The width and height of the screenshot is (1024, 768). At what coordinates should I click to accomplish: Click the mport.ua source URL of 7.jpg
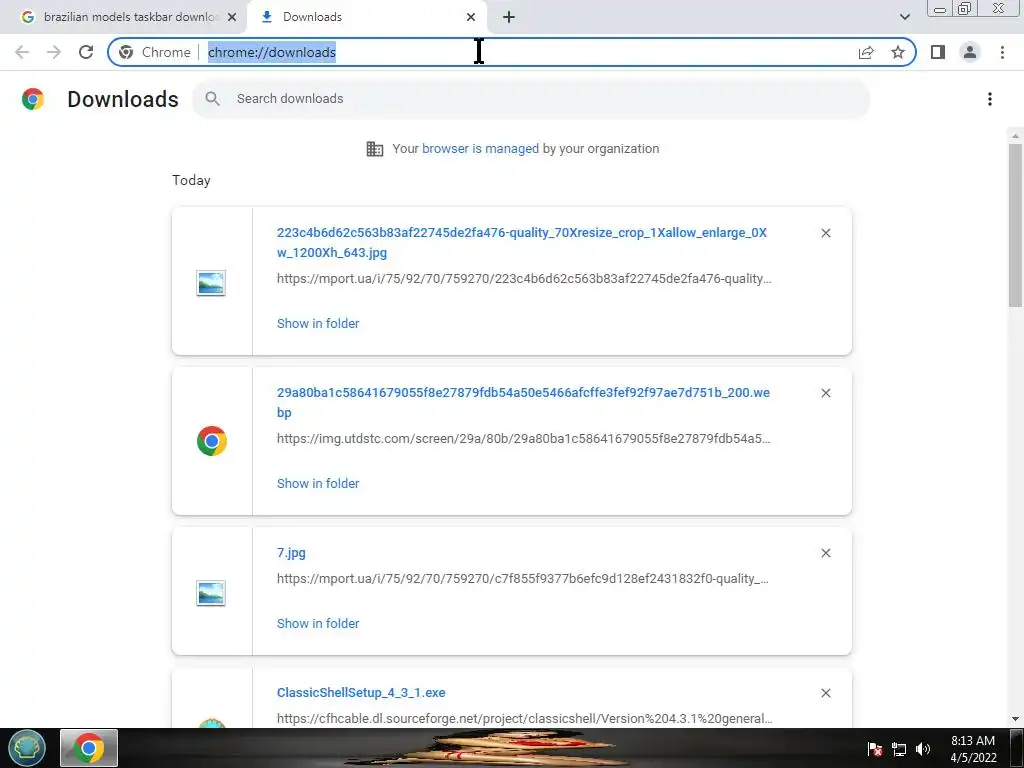pyautogui.click(x=522, y=579)
